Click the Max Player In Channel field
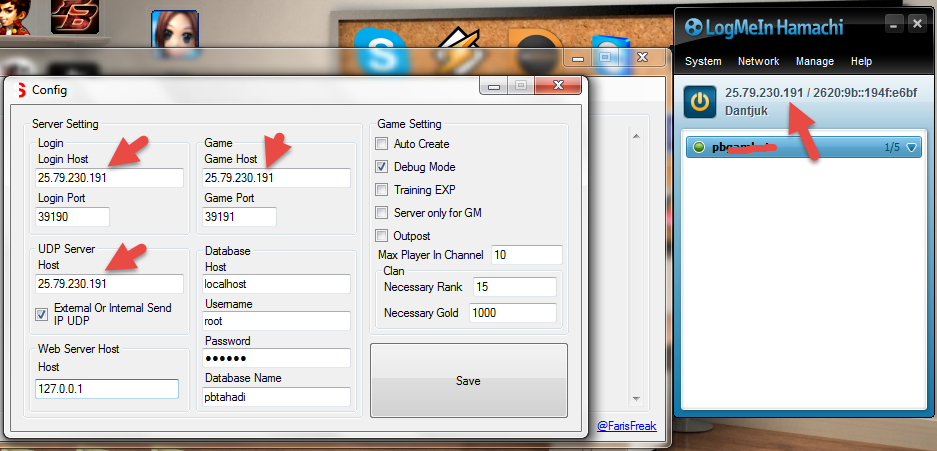937x451 pixels. 527,254
